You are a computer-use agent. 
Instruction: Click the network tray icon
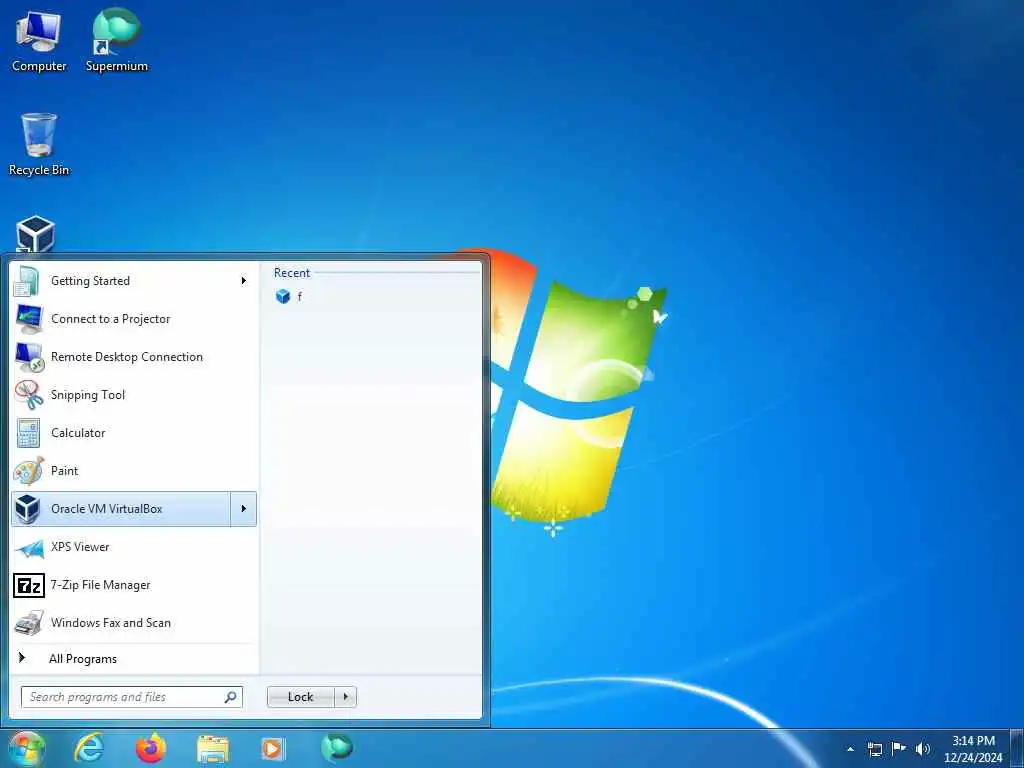tap(874, 749)
